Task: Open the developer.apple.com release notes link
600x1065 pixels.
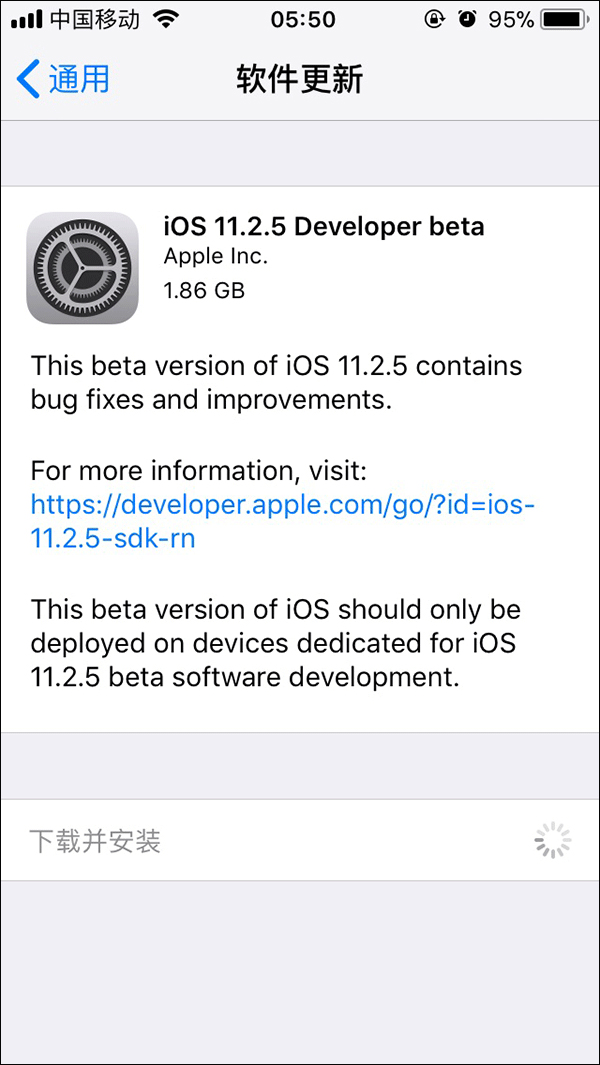Action: click(283, 521)
